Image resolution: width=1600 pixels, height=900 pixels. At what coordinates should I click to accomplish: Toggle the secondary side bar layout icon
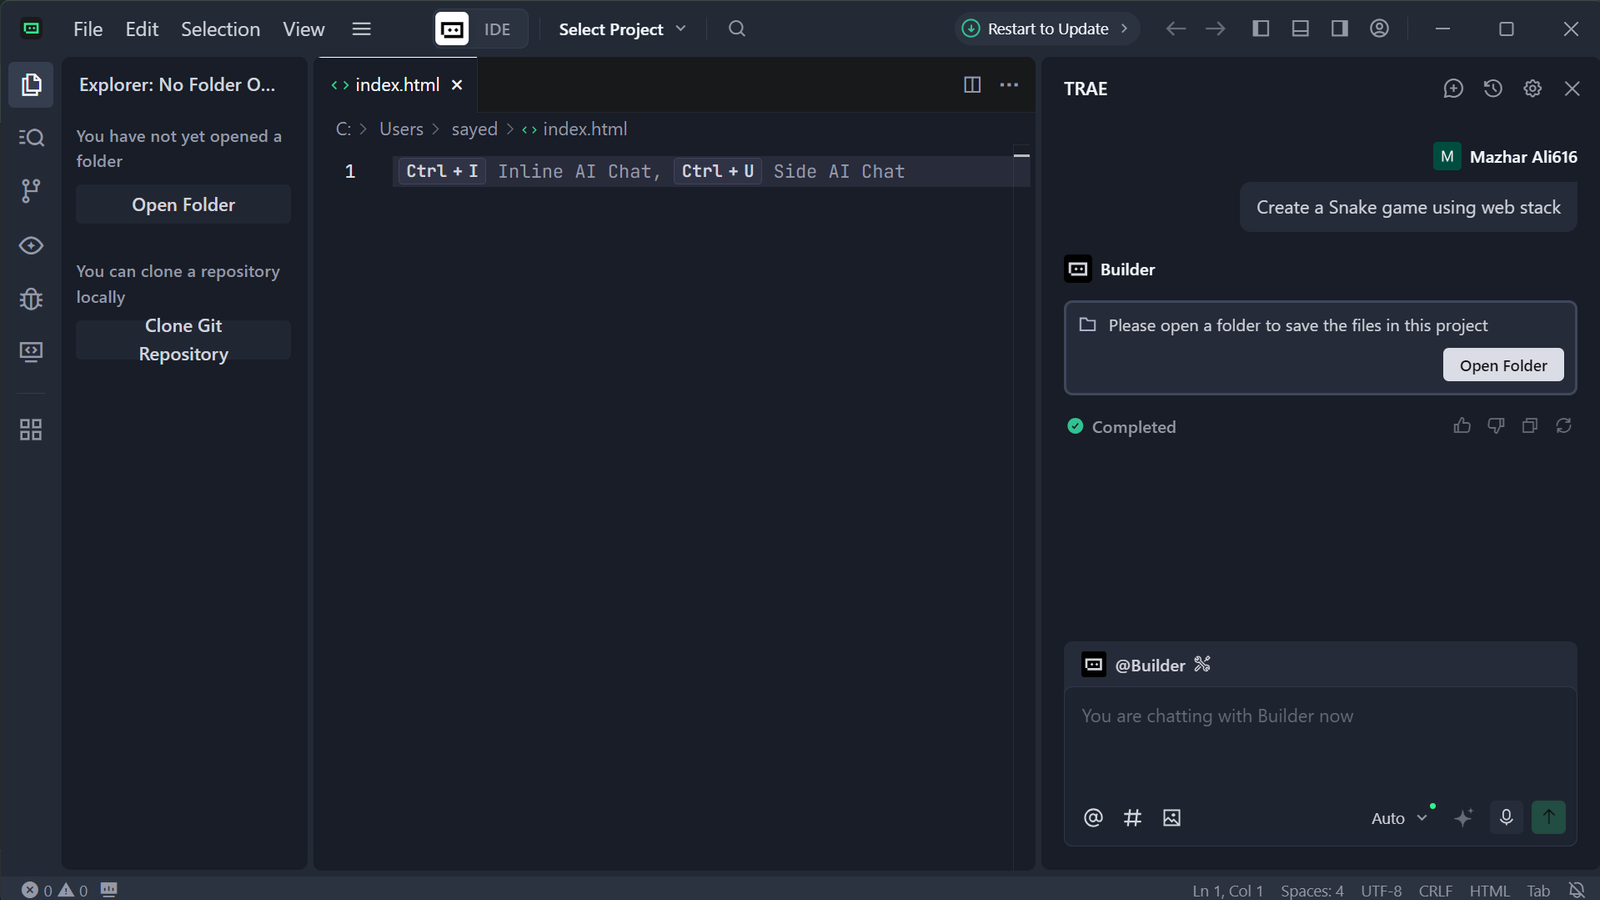pyautogui.click(x=1339, y=29)
